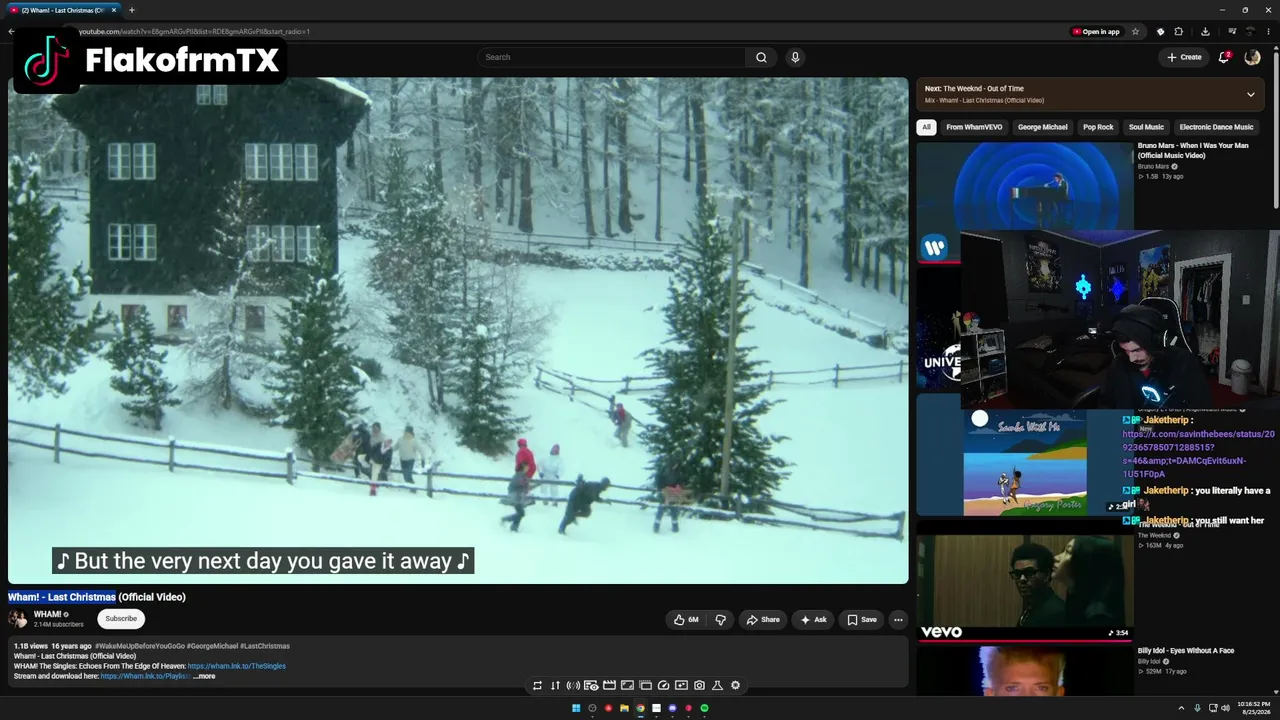Click the #GeorgeMichael hashtag

point(212,646)
